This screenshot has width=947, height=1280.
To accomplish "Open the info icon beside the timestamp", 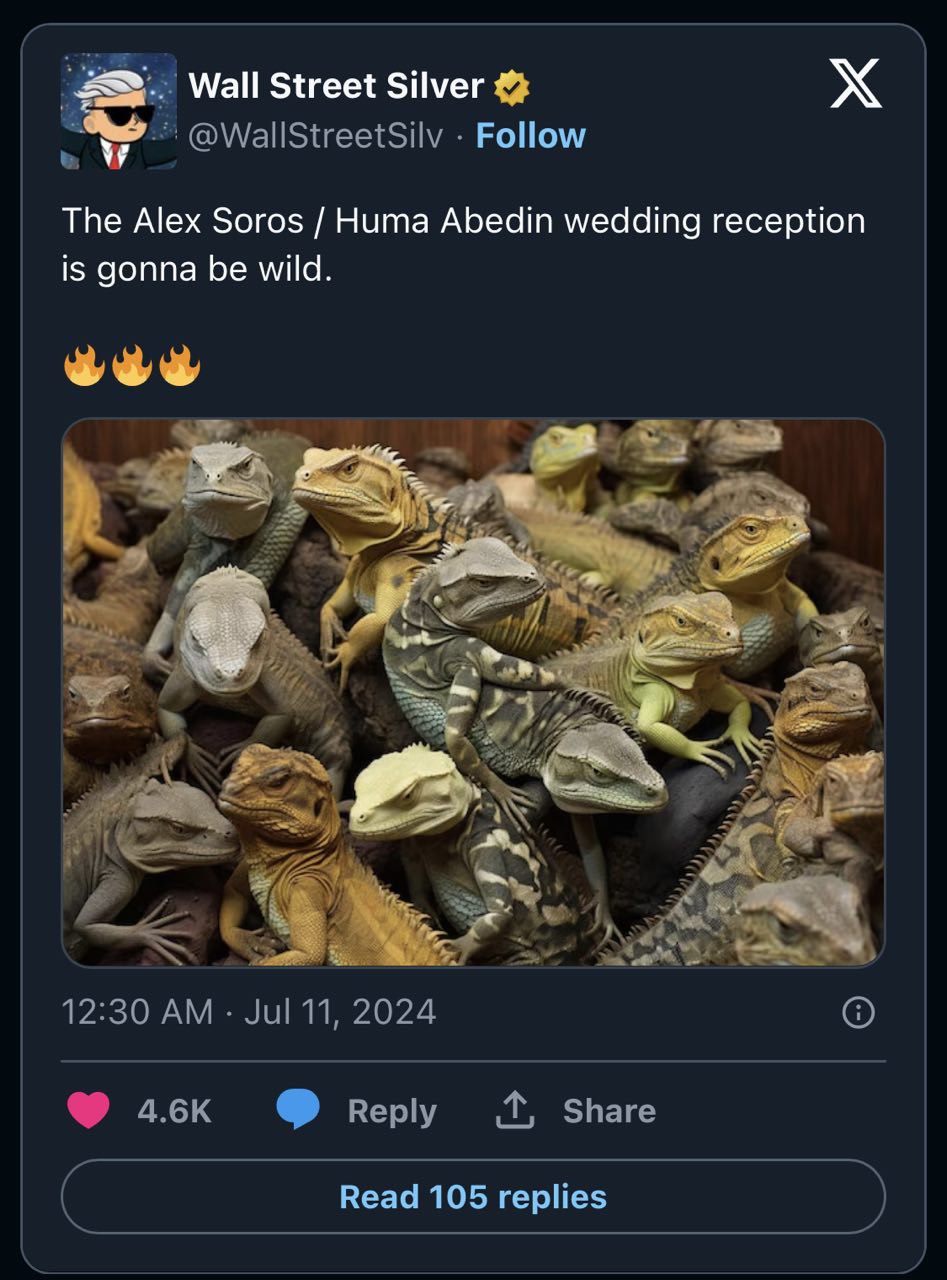I will click(x=858, y=1013).
